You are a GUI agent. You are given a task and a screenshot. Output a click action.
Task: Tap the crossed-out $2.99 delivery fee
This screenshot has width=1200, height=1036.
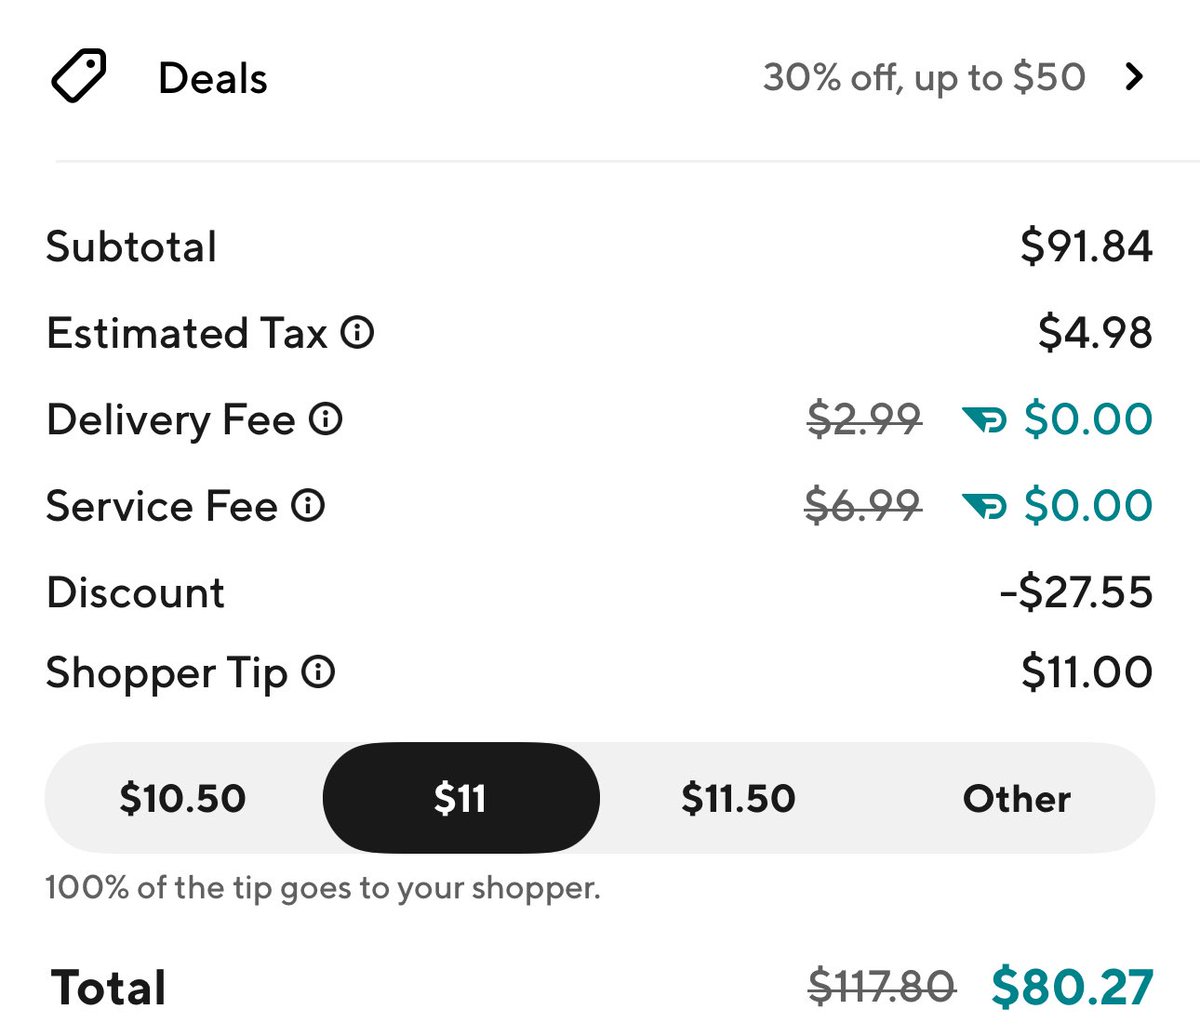point(864,419)
